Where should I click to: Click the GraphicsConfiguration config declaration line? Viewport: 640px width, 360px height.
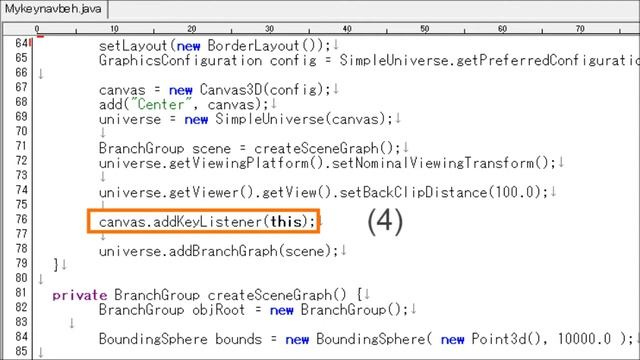tap(369, 60)
